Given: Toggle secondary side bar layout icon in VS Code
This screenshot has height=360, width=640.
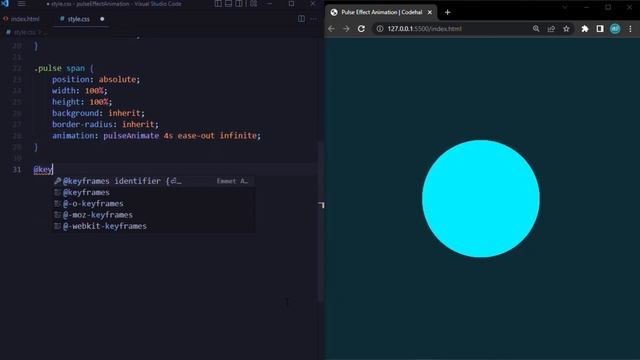Looking at the screenshot, I should point(239,4).
